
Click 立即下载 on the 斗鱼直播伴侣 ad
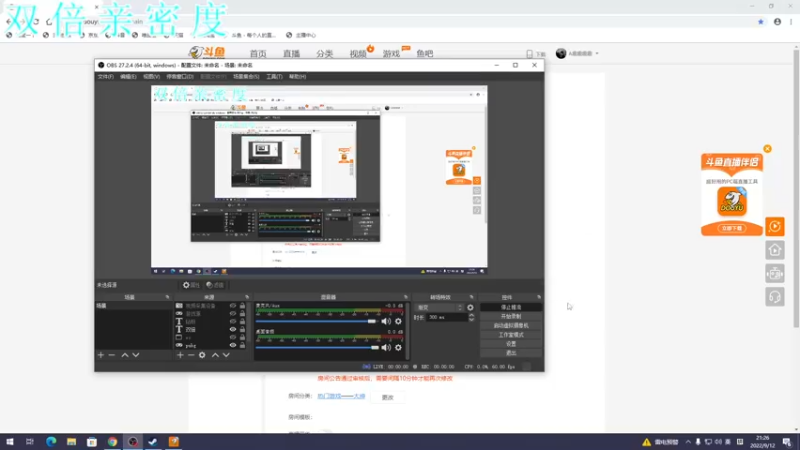click(x=732, y=228)
